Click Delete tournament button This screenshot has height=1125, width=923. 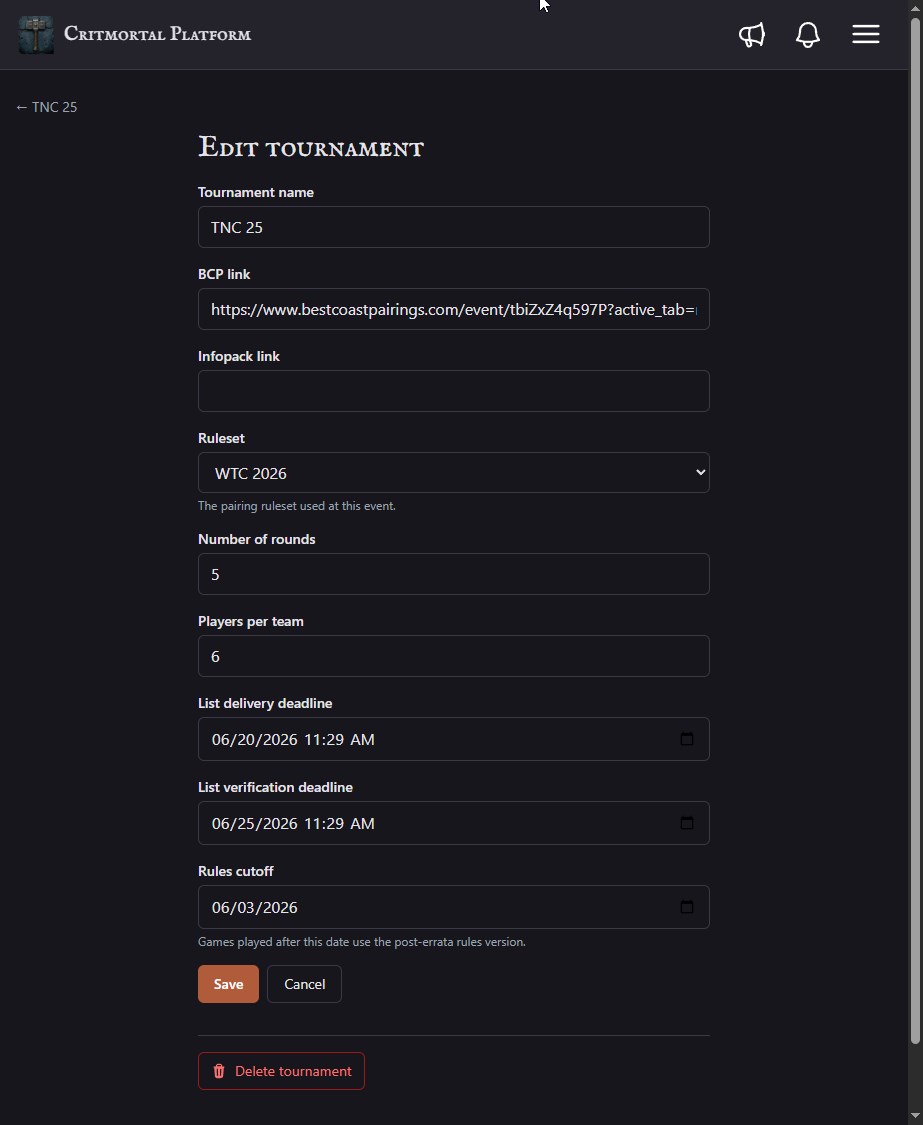point(281,1071)
